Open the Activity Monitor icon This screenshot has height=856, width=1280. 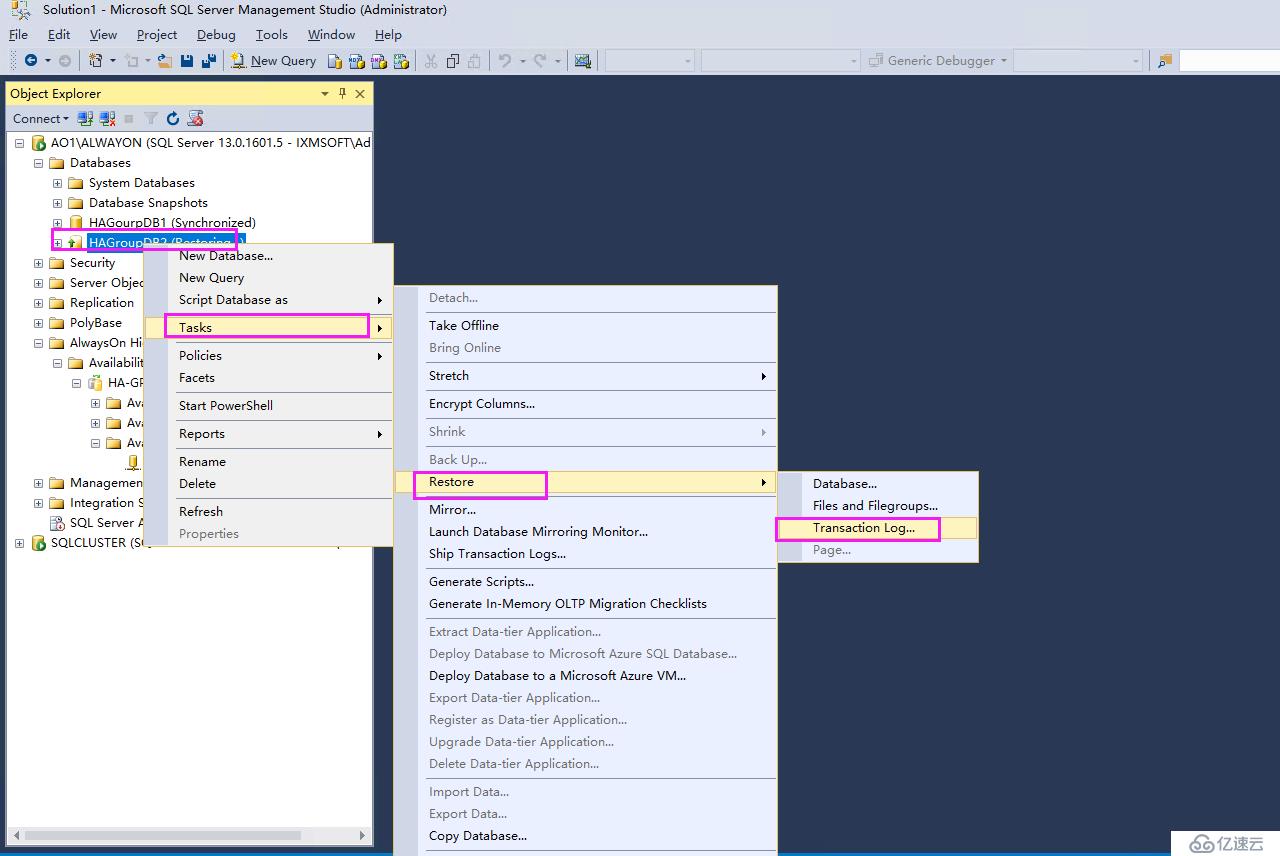(583, 61)
